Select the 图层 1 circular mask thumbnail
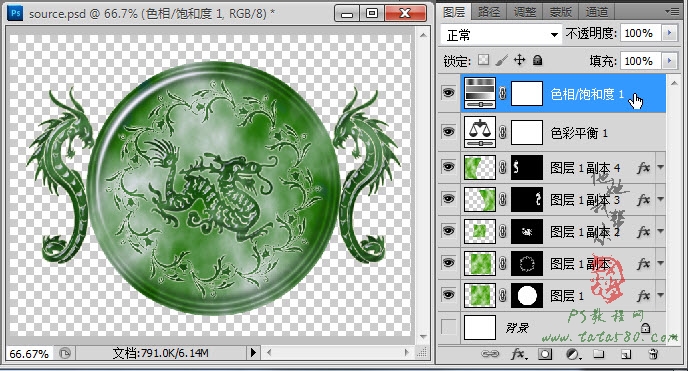 point(527,296)
